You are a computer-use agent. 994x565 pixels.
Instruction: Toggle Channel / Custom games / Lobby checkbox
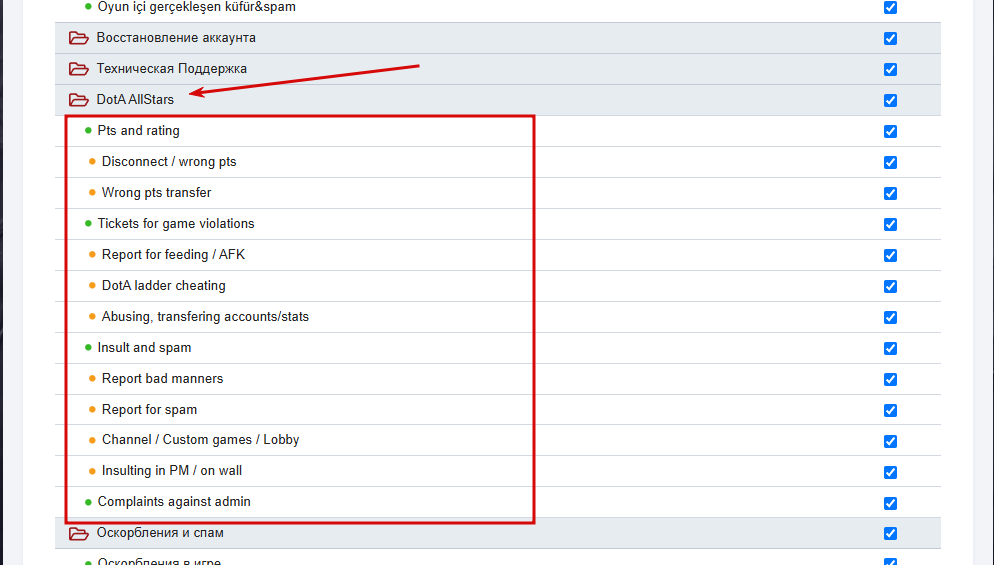[890, 441]
